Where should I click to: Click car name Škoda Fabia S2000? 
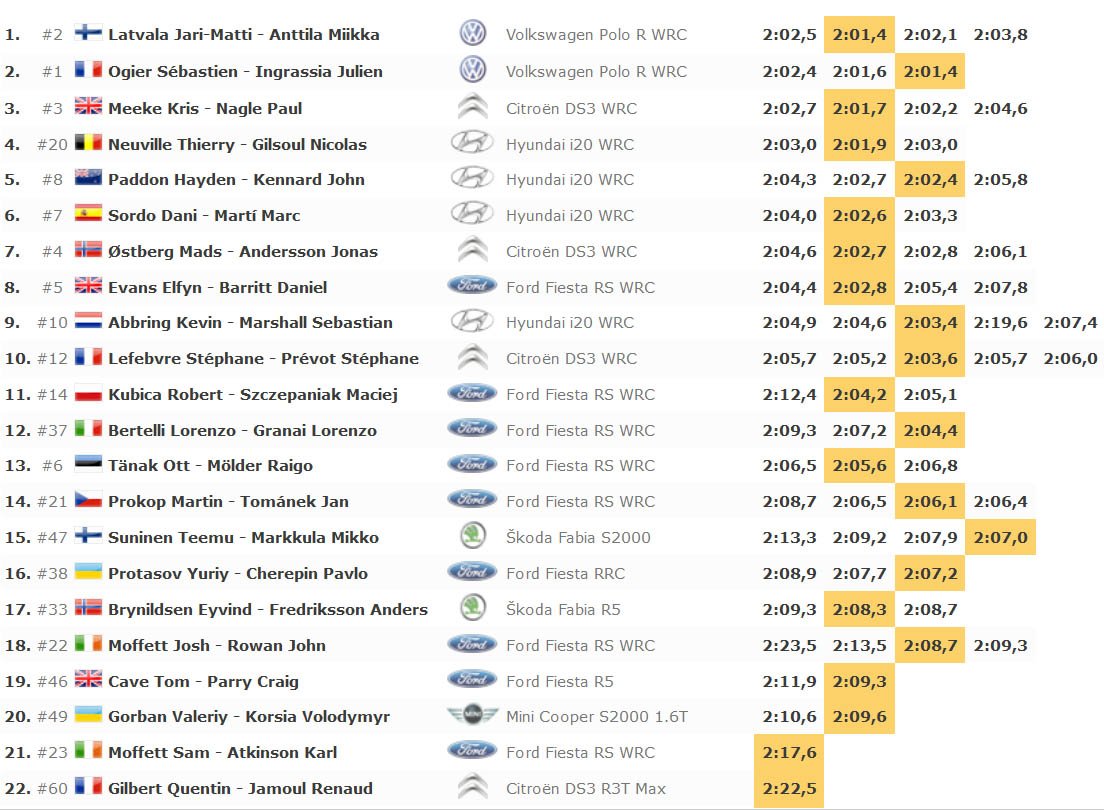coord(578,537)
